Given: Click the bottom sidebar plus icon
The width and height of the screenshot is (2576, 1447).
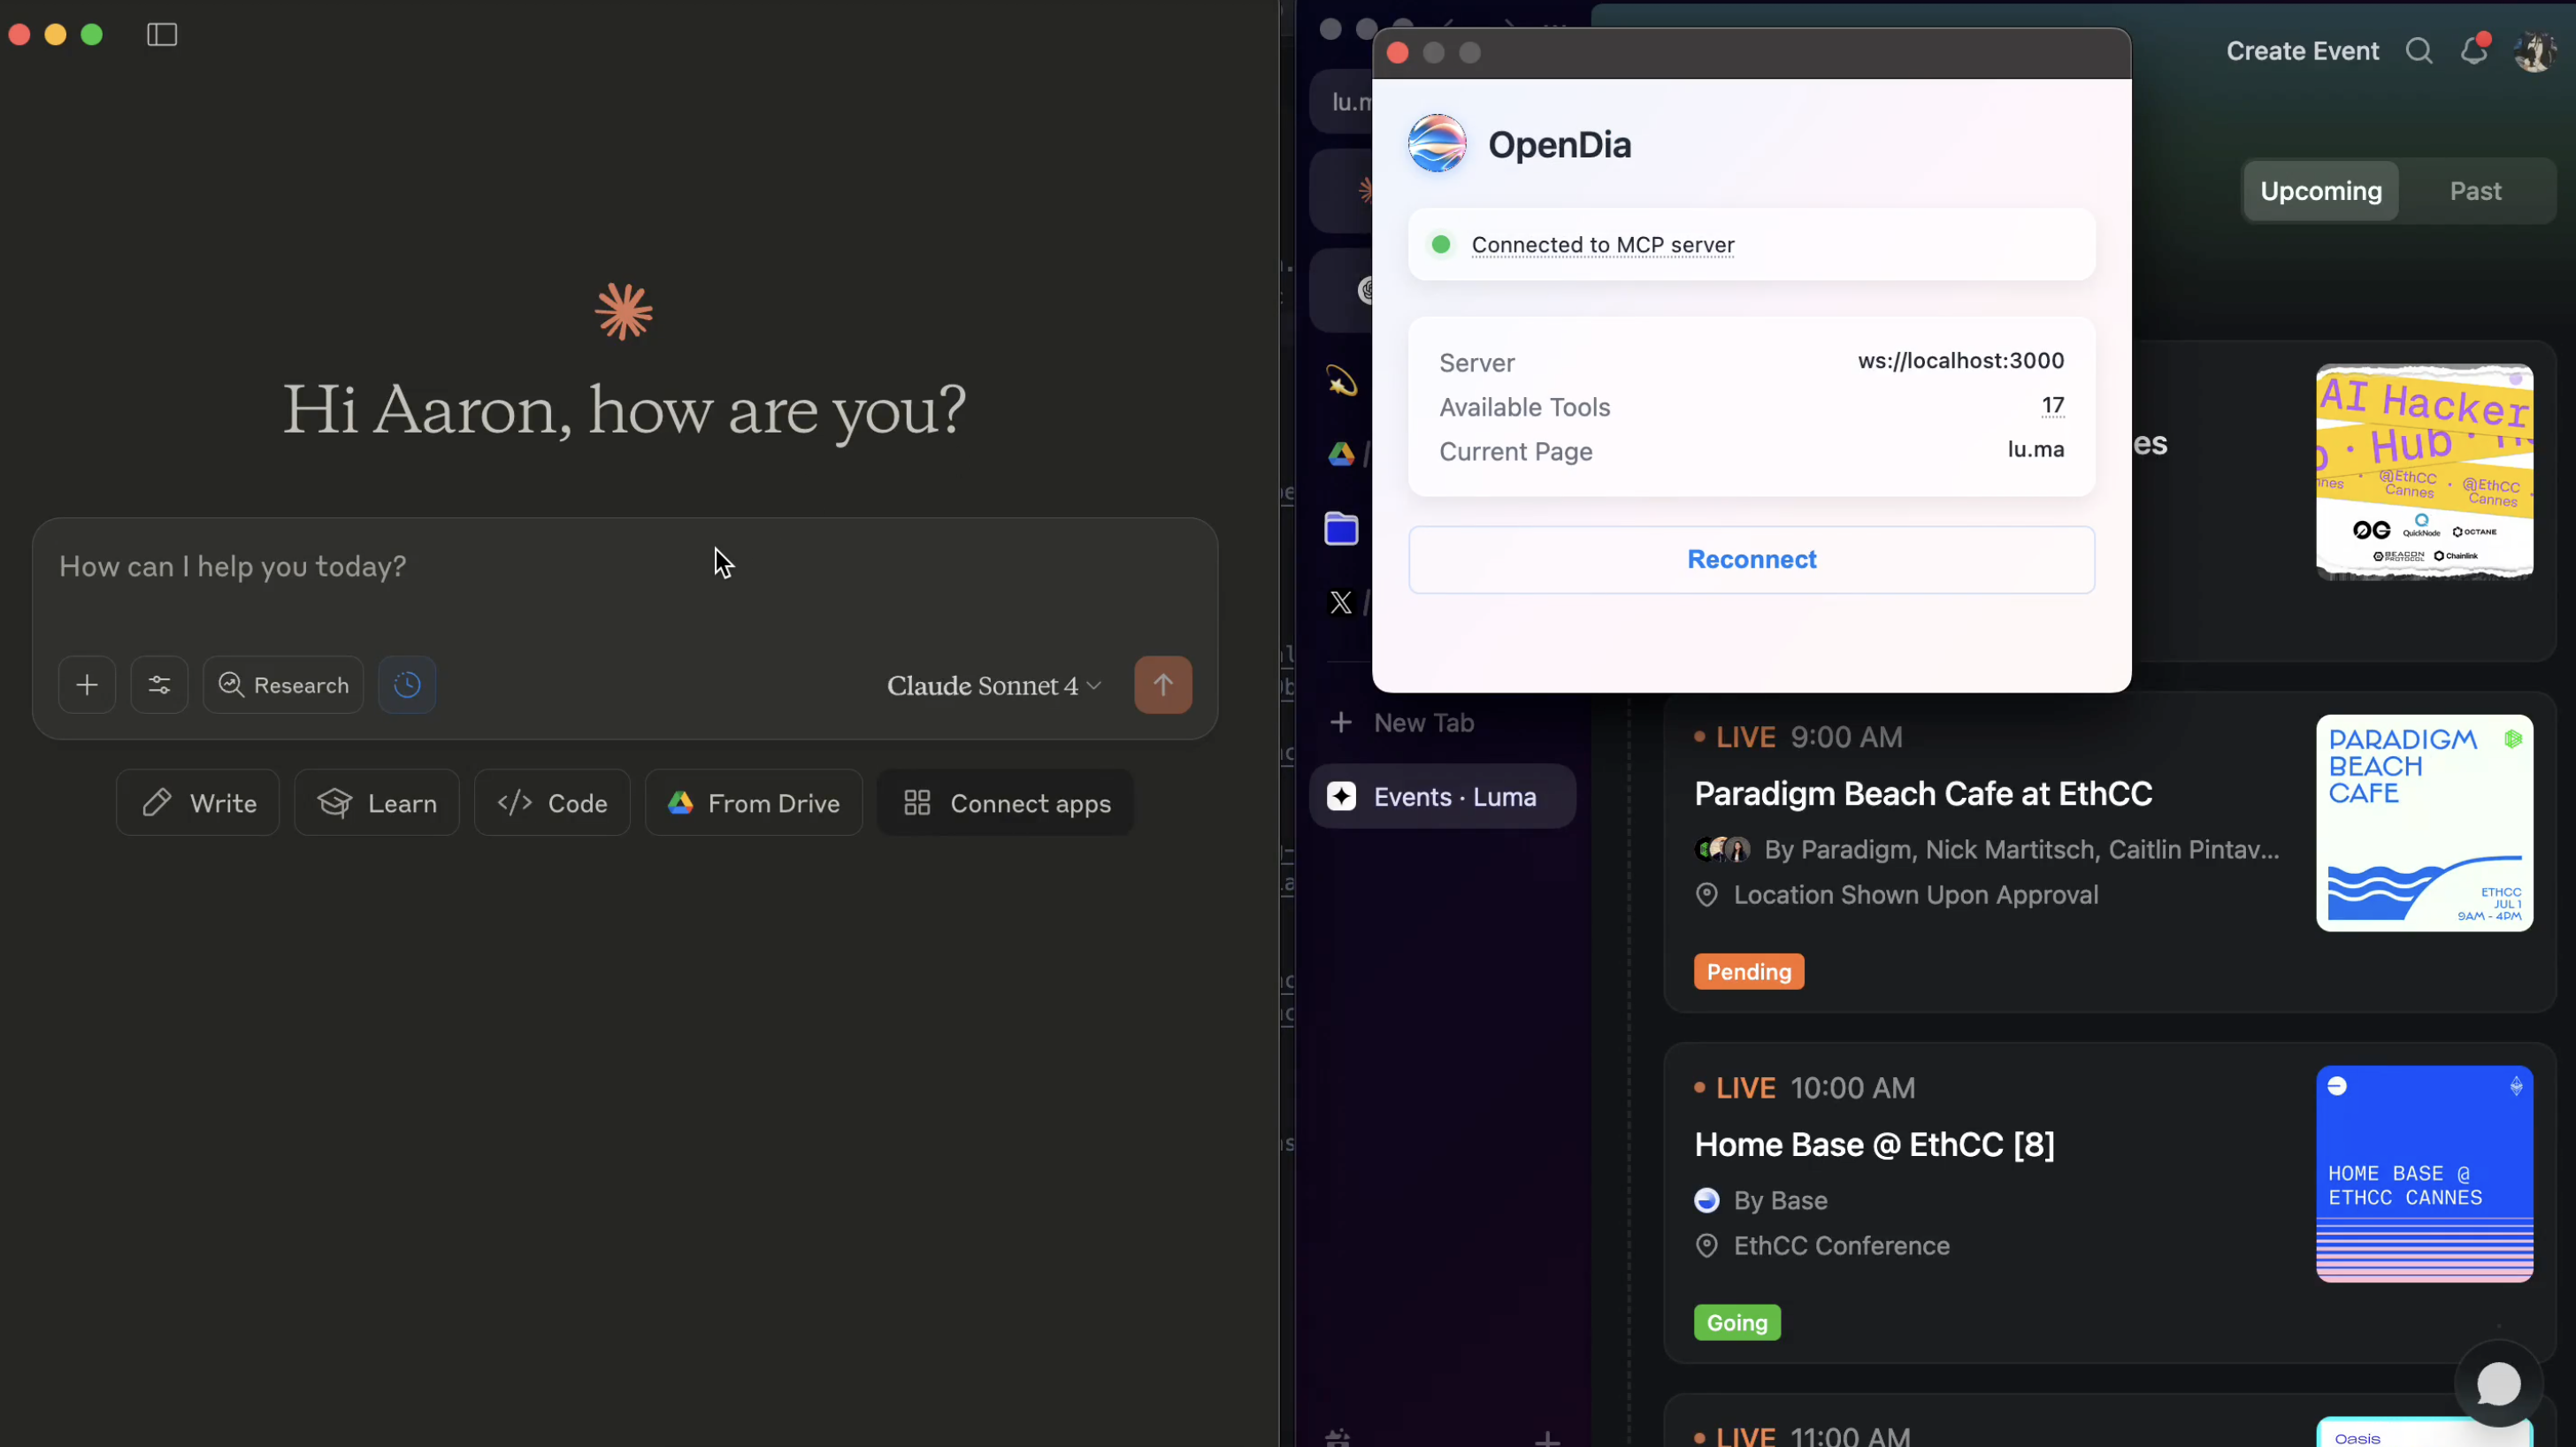Looking at the screenshot, I should 1547,1439.
